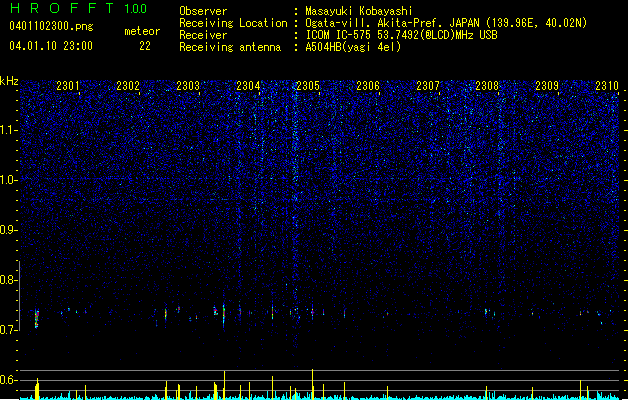Click the 0.9 kHz axis label

pyautogui.click(x=9, y=230)
